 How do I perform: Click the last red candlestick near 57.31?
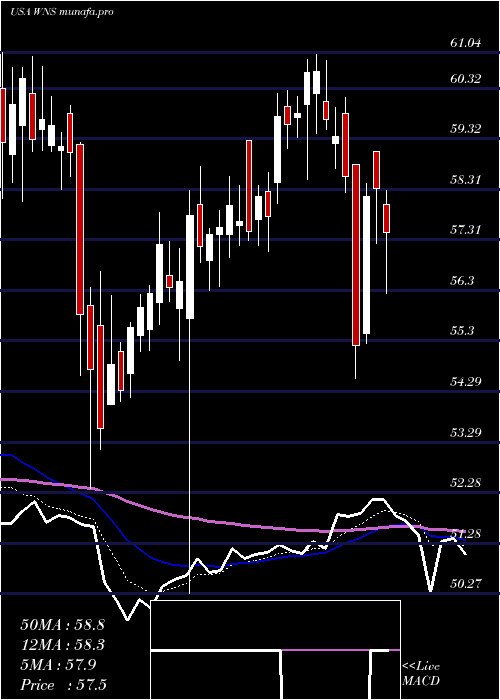click(387, 218)
